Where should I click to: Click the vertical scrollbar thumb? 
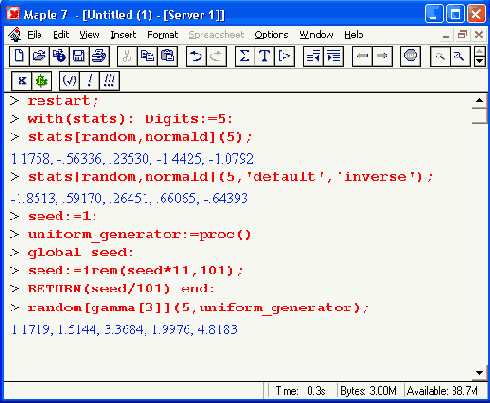point(479,115)
